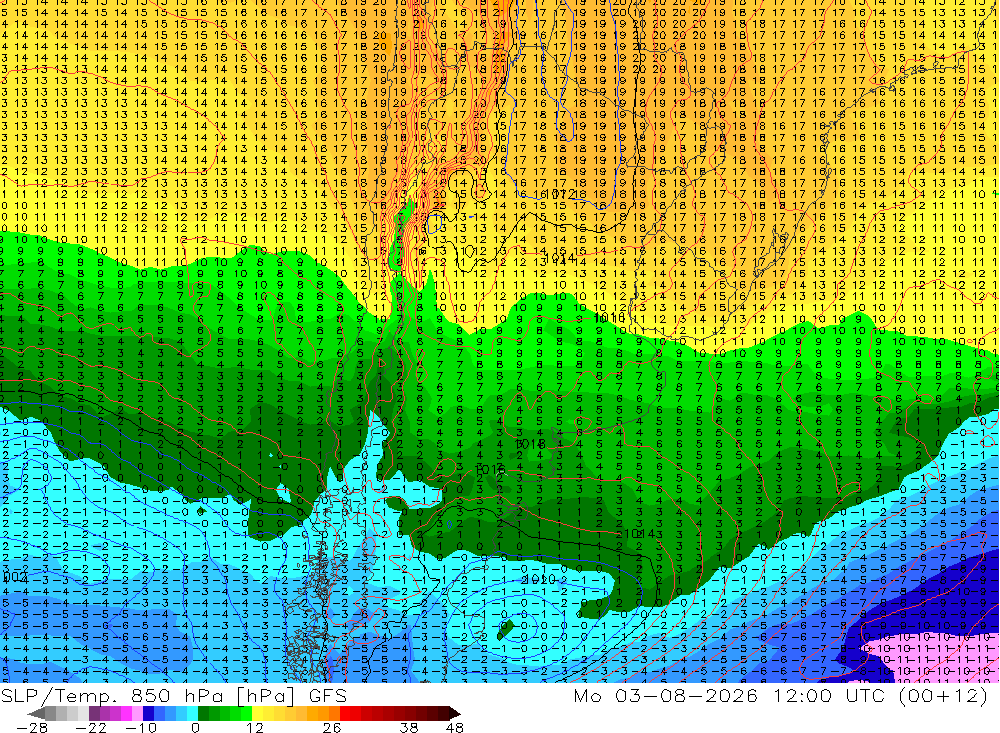Pick the dark purple swatch in the legend
Viewport: 1000px width, 733px height.
94,713
